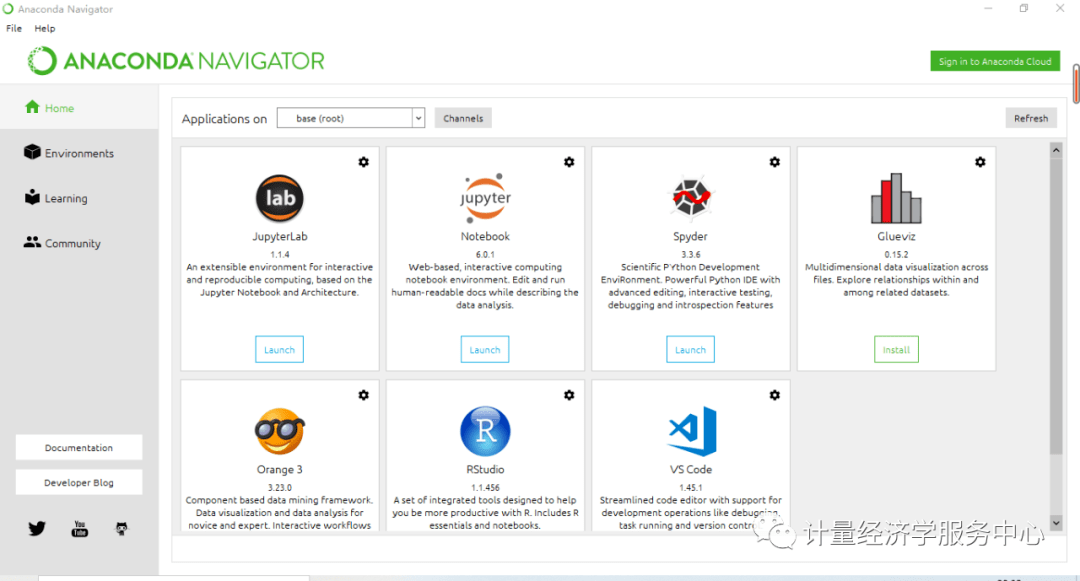
Task: Switch to the Community tab
Action: [x=79, y=243]
